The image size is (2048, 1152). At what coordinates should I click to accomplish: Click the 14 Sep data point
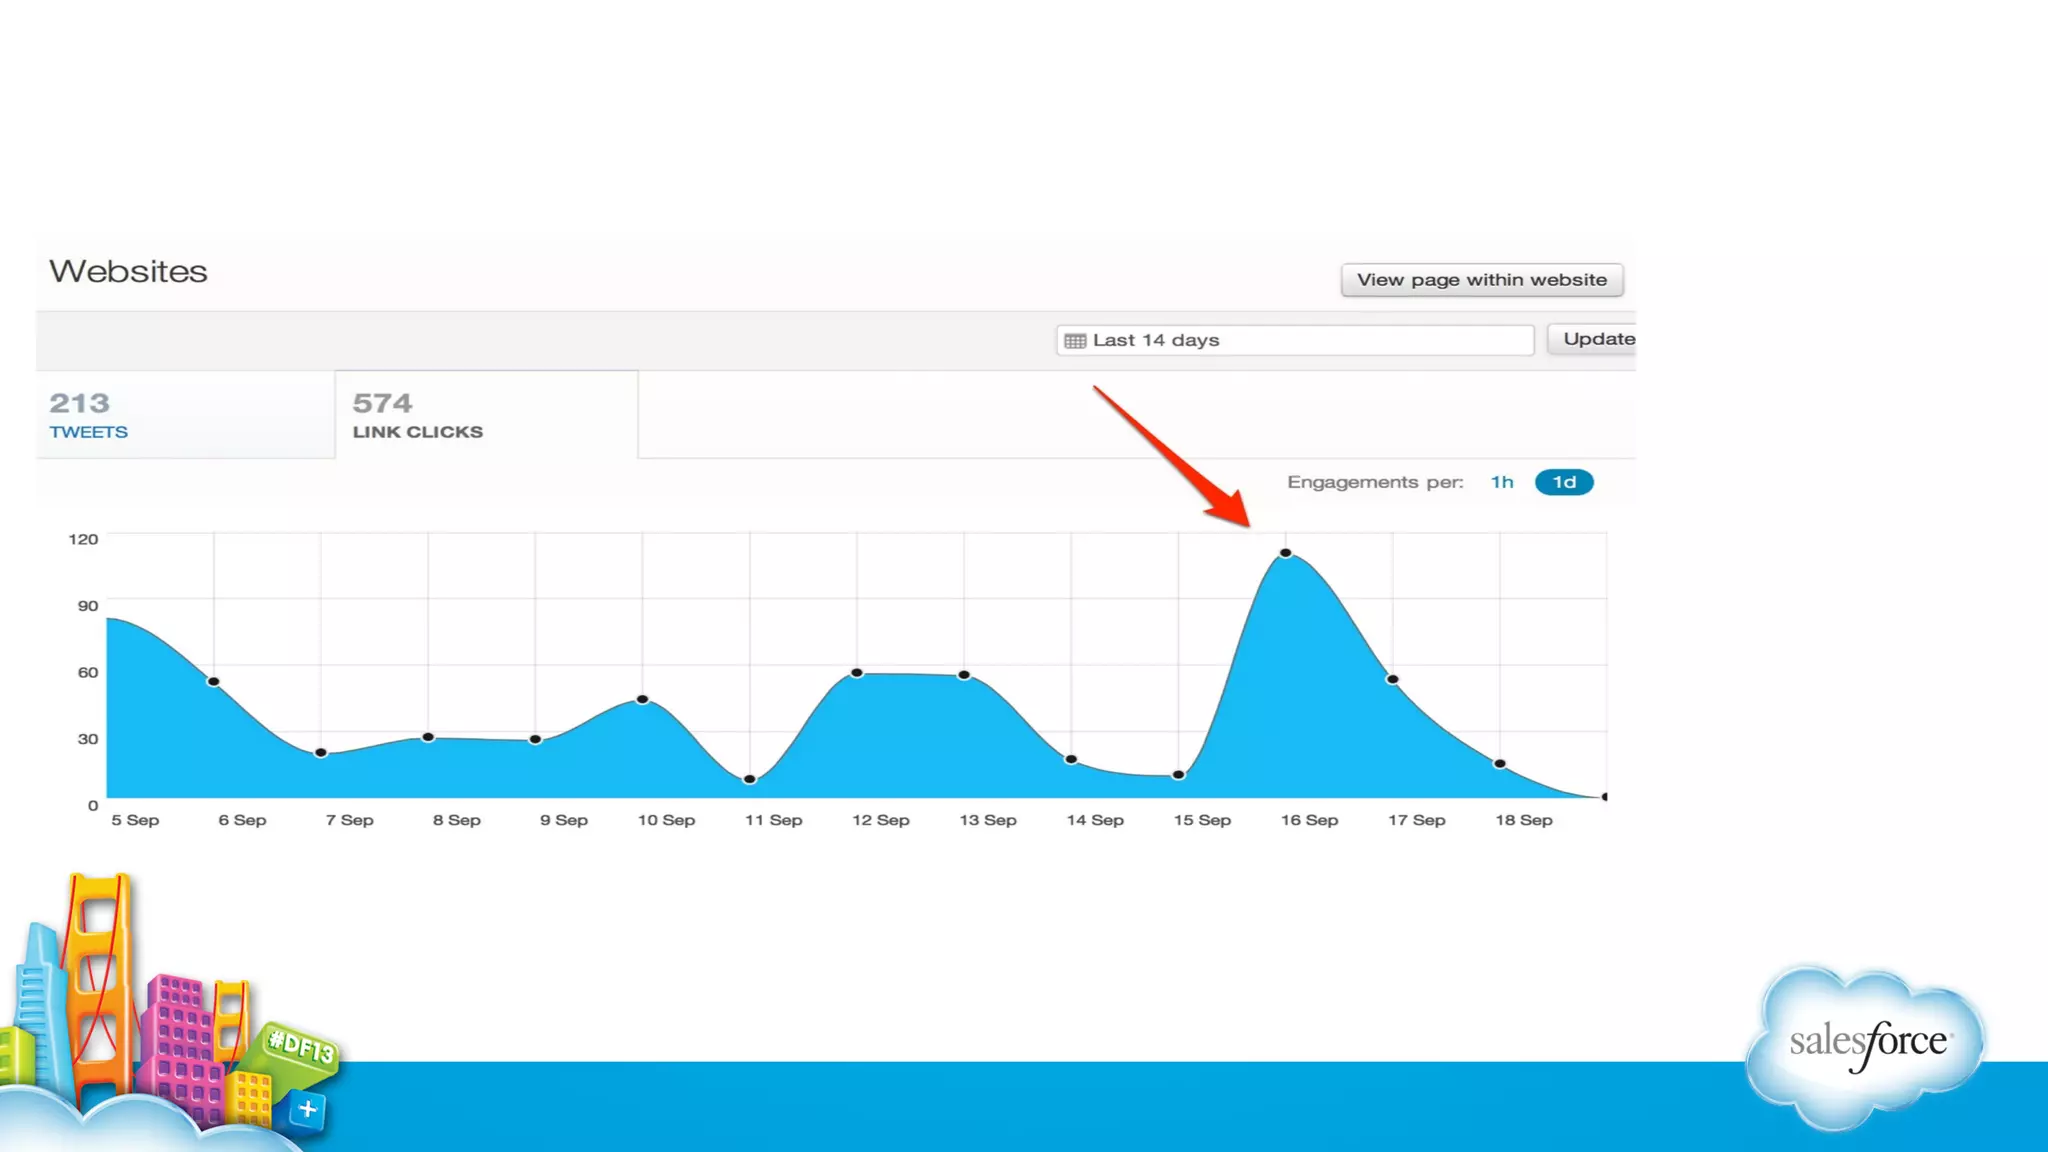(x=1071, y=759)
